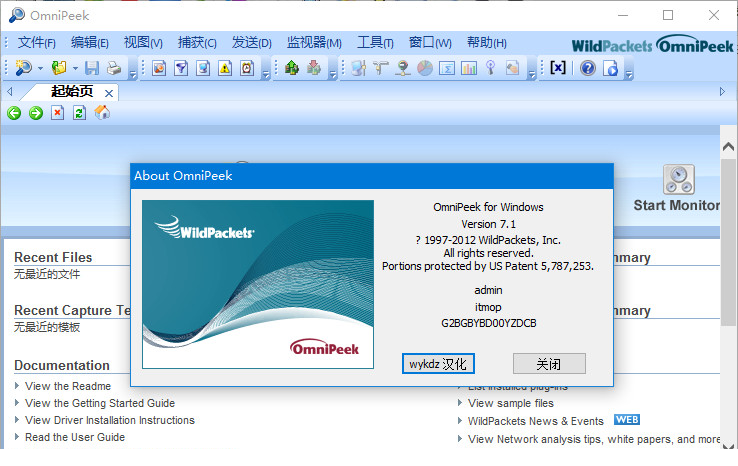Screen dimensions: 738x466
Task: Open the 帮助(H) menu
Action: 487,43
